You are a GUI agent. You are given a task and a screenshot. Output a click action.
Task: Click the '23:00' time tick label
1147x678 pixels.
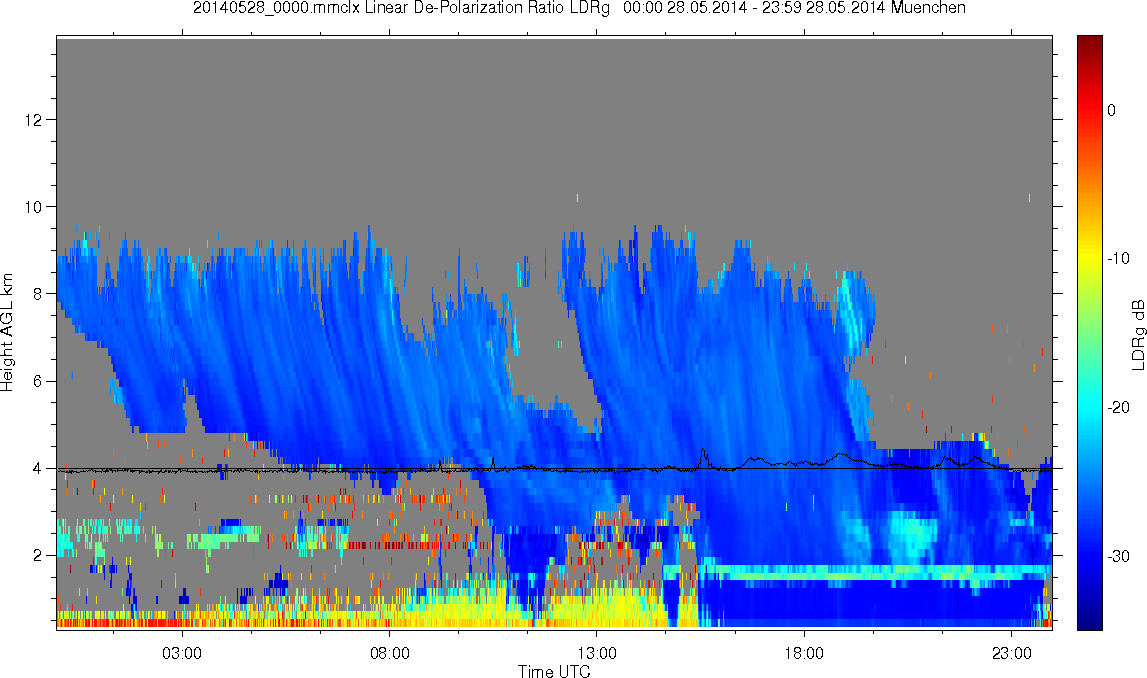coord(1012,653)
